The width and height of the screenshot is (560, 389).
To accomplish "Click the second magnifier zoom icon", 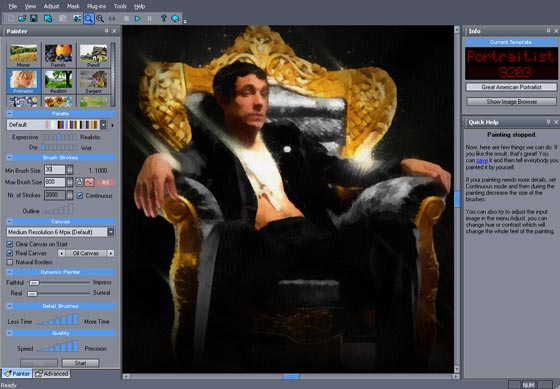I will pos(100,18).
